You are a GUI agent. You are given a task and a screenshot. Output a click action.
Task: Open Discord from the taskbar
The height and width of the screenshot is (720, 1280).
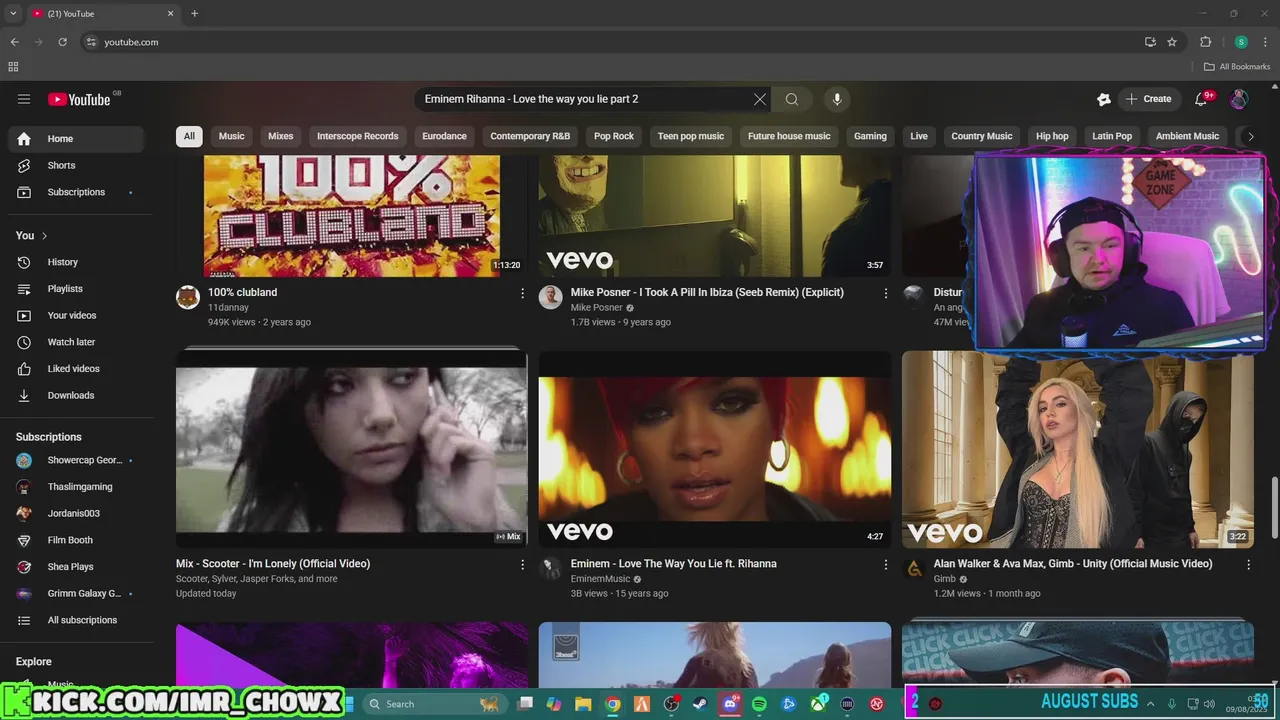pyautogui.click(x=731, y=704)
